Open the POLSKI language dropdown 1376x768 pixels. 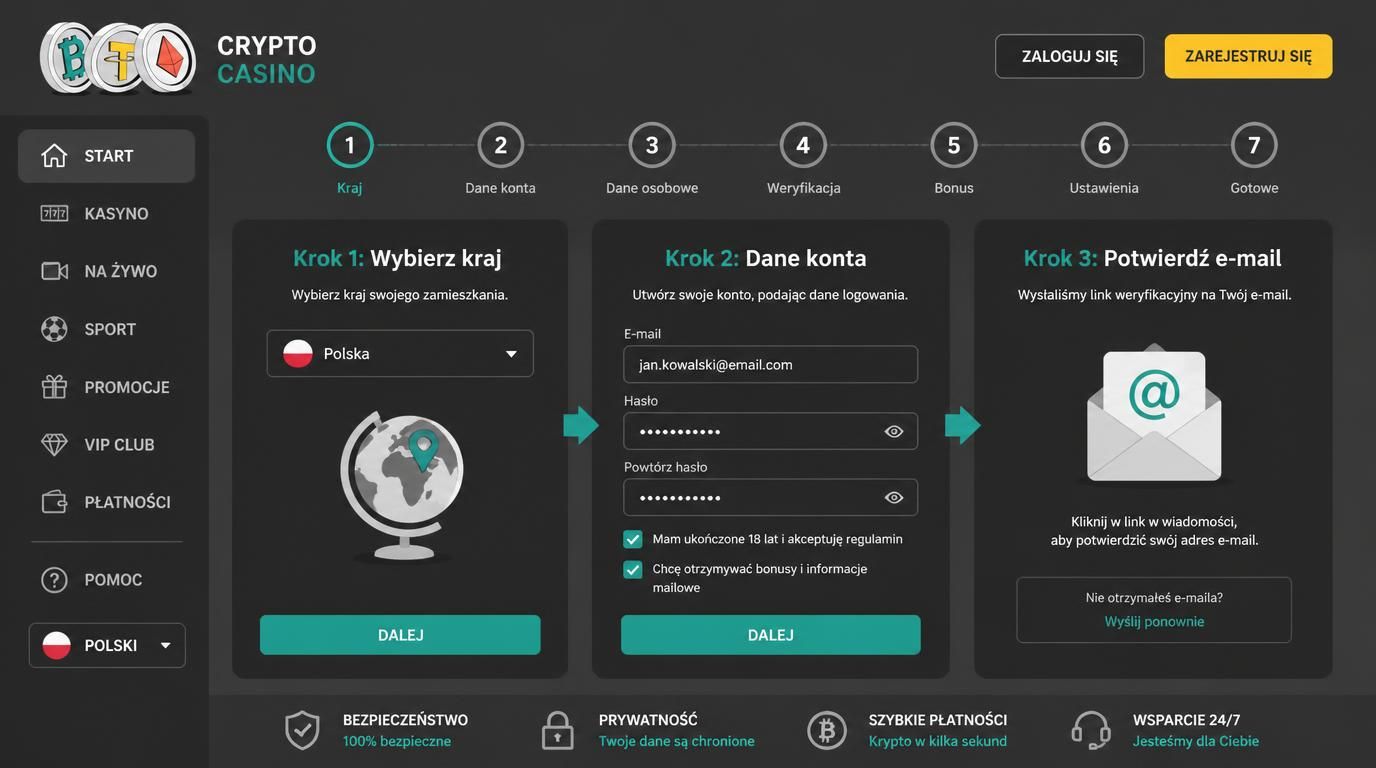[x=107, y=645]
